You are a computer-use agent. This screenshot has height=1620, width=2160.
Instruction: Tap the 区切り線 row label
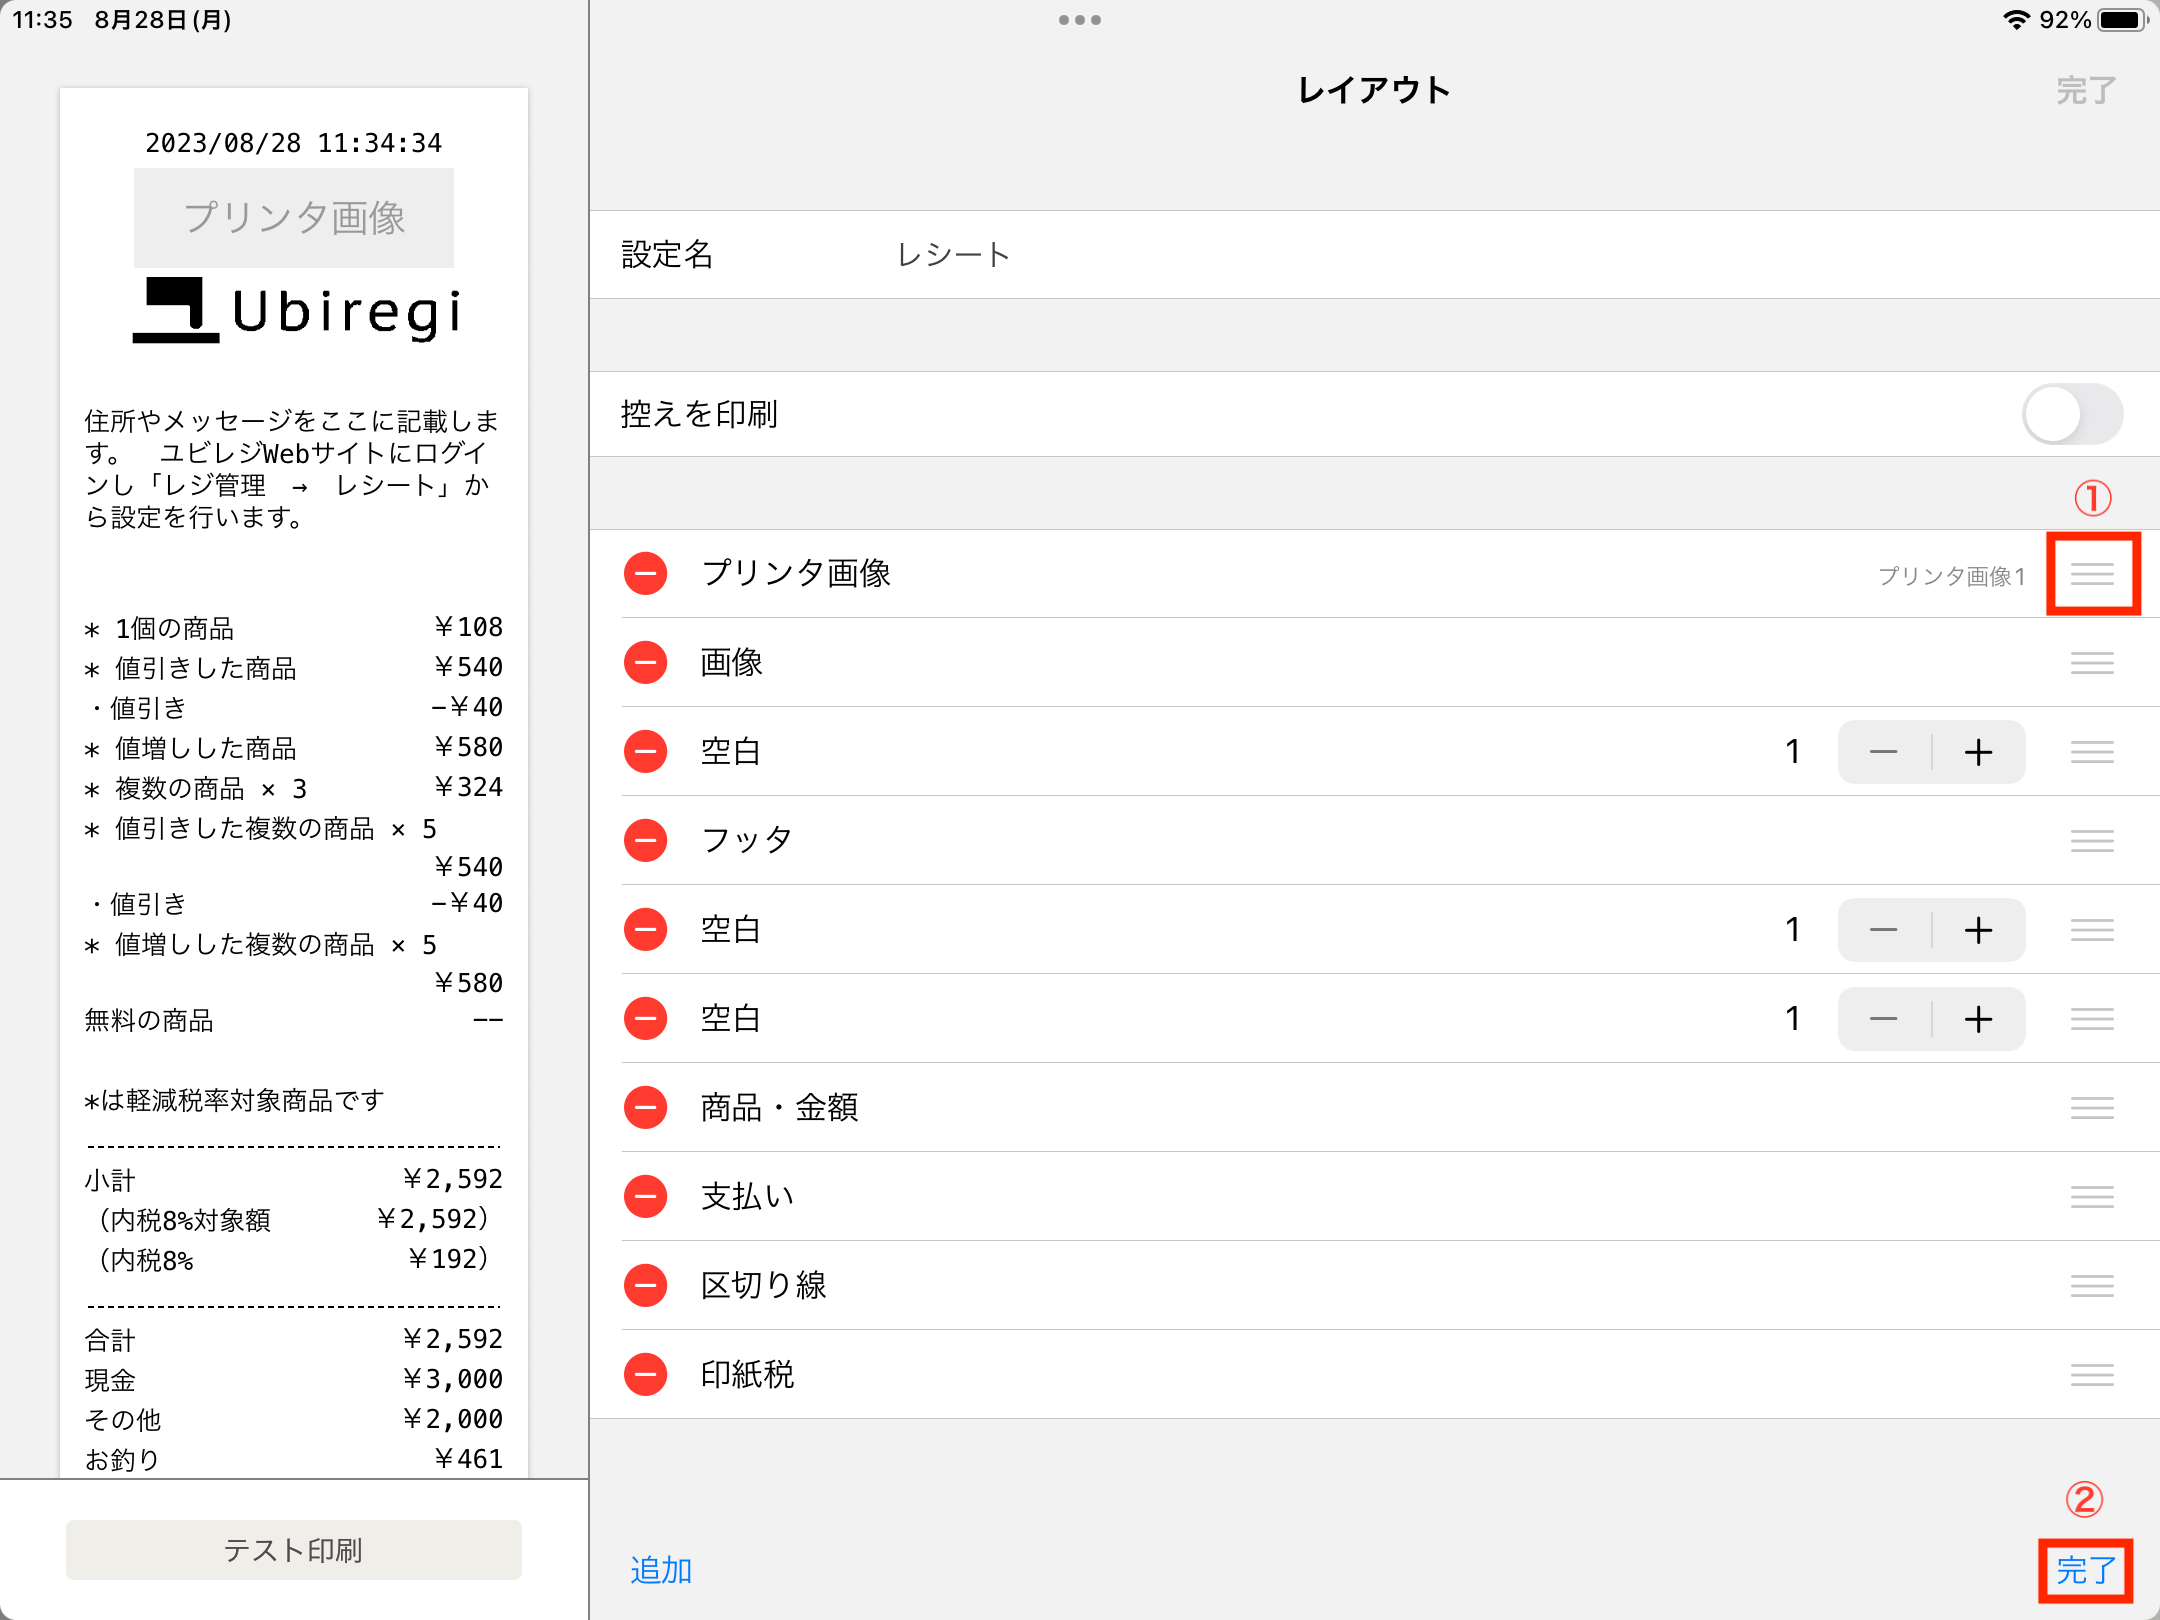[764, 1286]
